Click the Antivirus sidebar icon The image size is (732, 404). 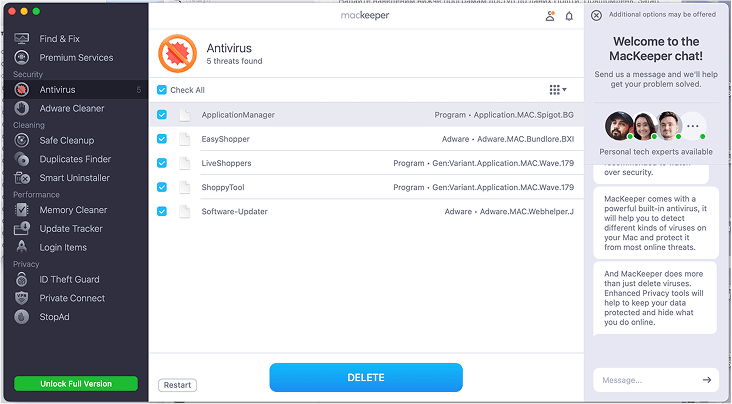[x=21, y=89]
